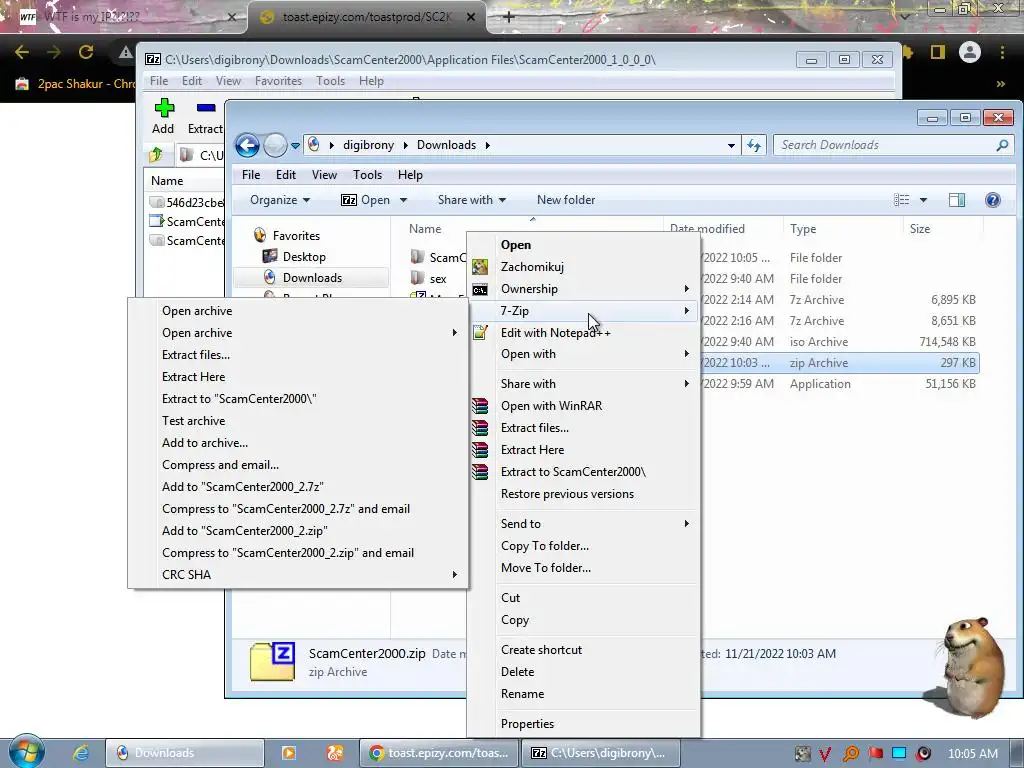Select Downloads in navigation pane
The height and width of the screenshot is (768, 1024).
click(x=312, y=278)
